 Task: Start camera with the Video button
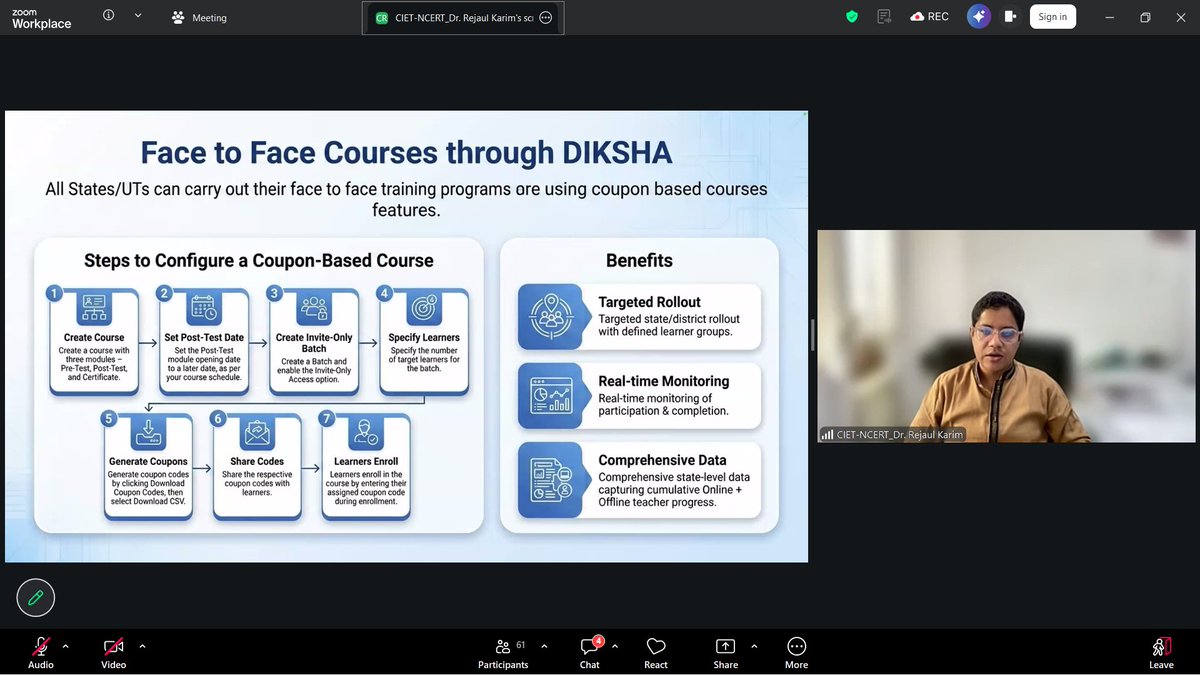[x=113, y=652]
